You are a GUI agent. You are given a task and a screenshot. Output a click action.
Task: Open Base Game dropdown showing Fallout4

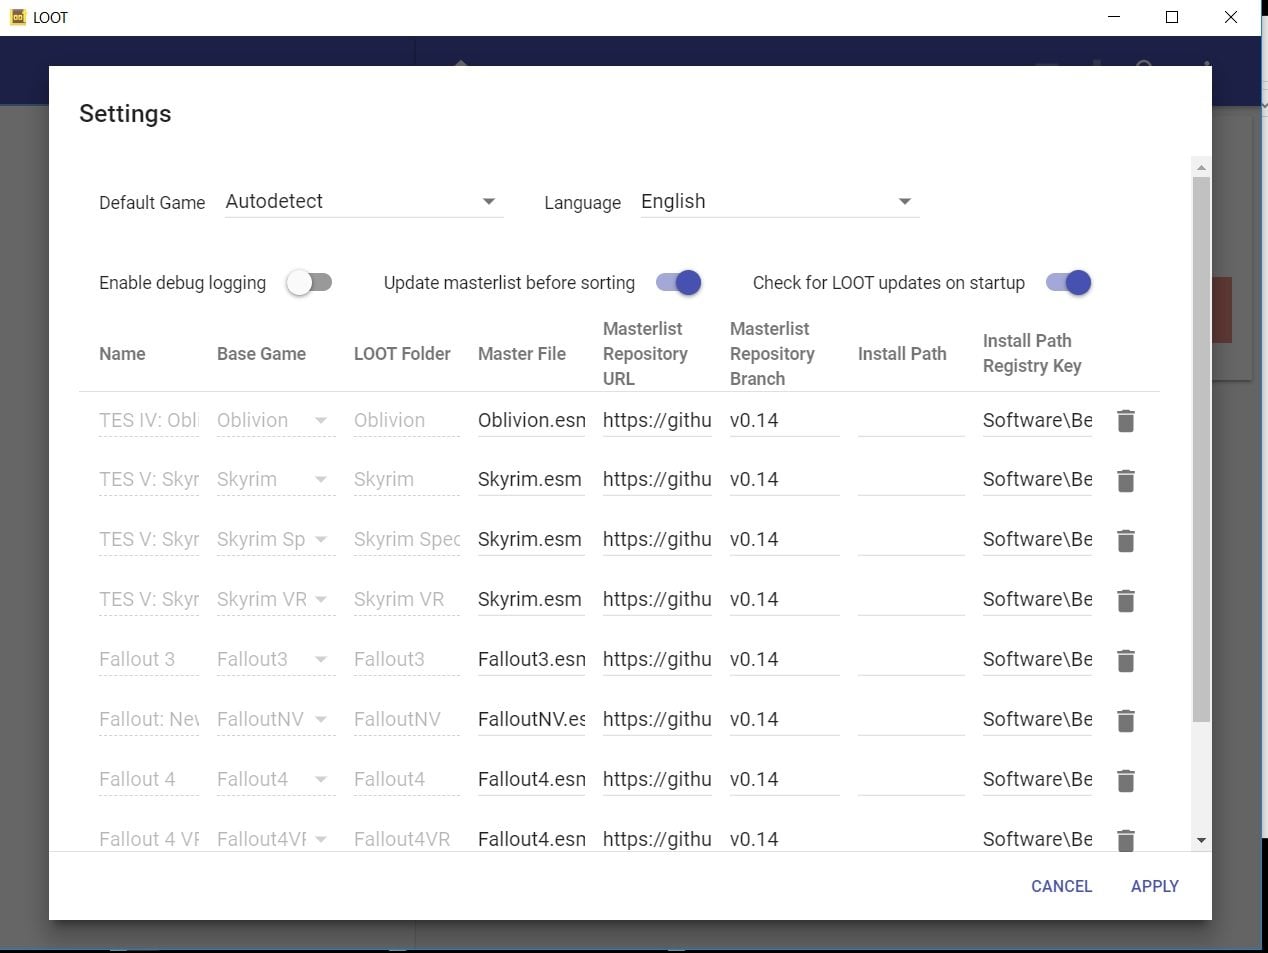pos(275,780)
